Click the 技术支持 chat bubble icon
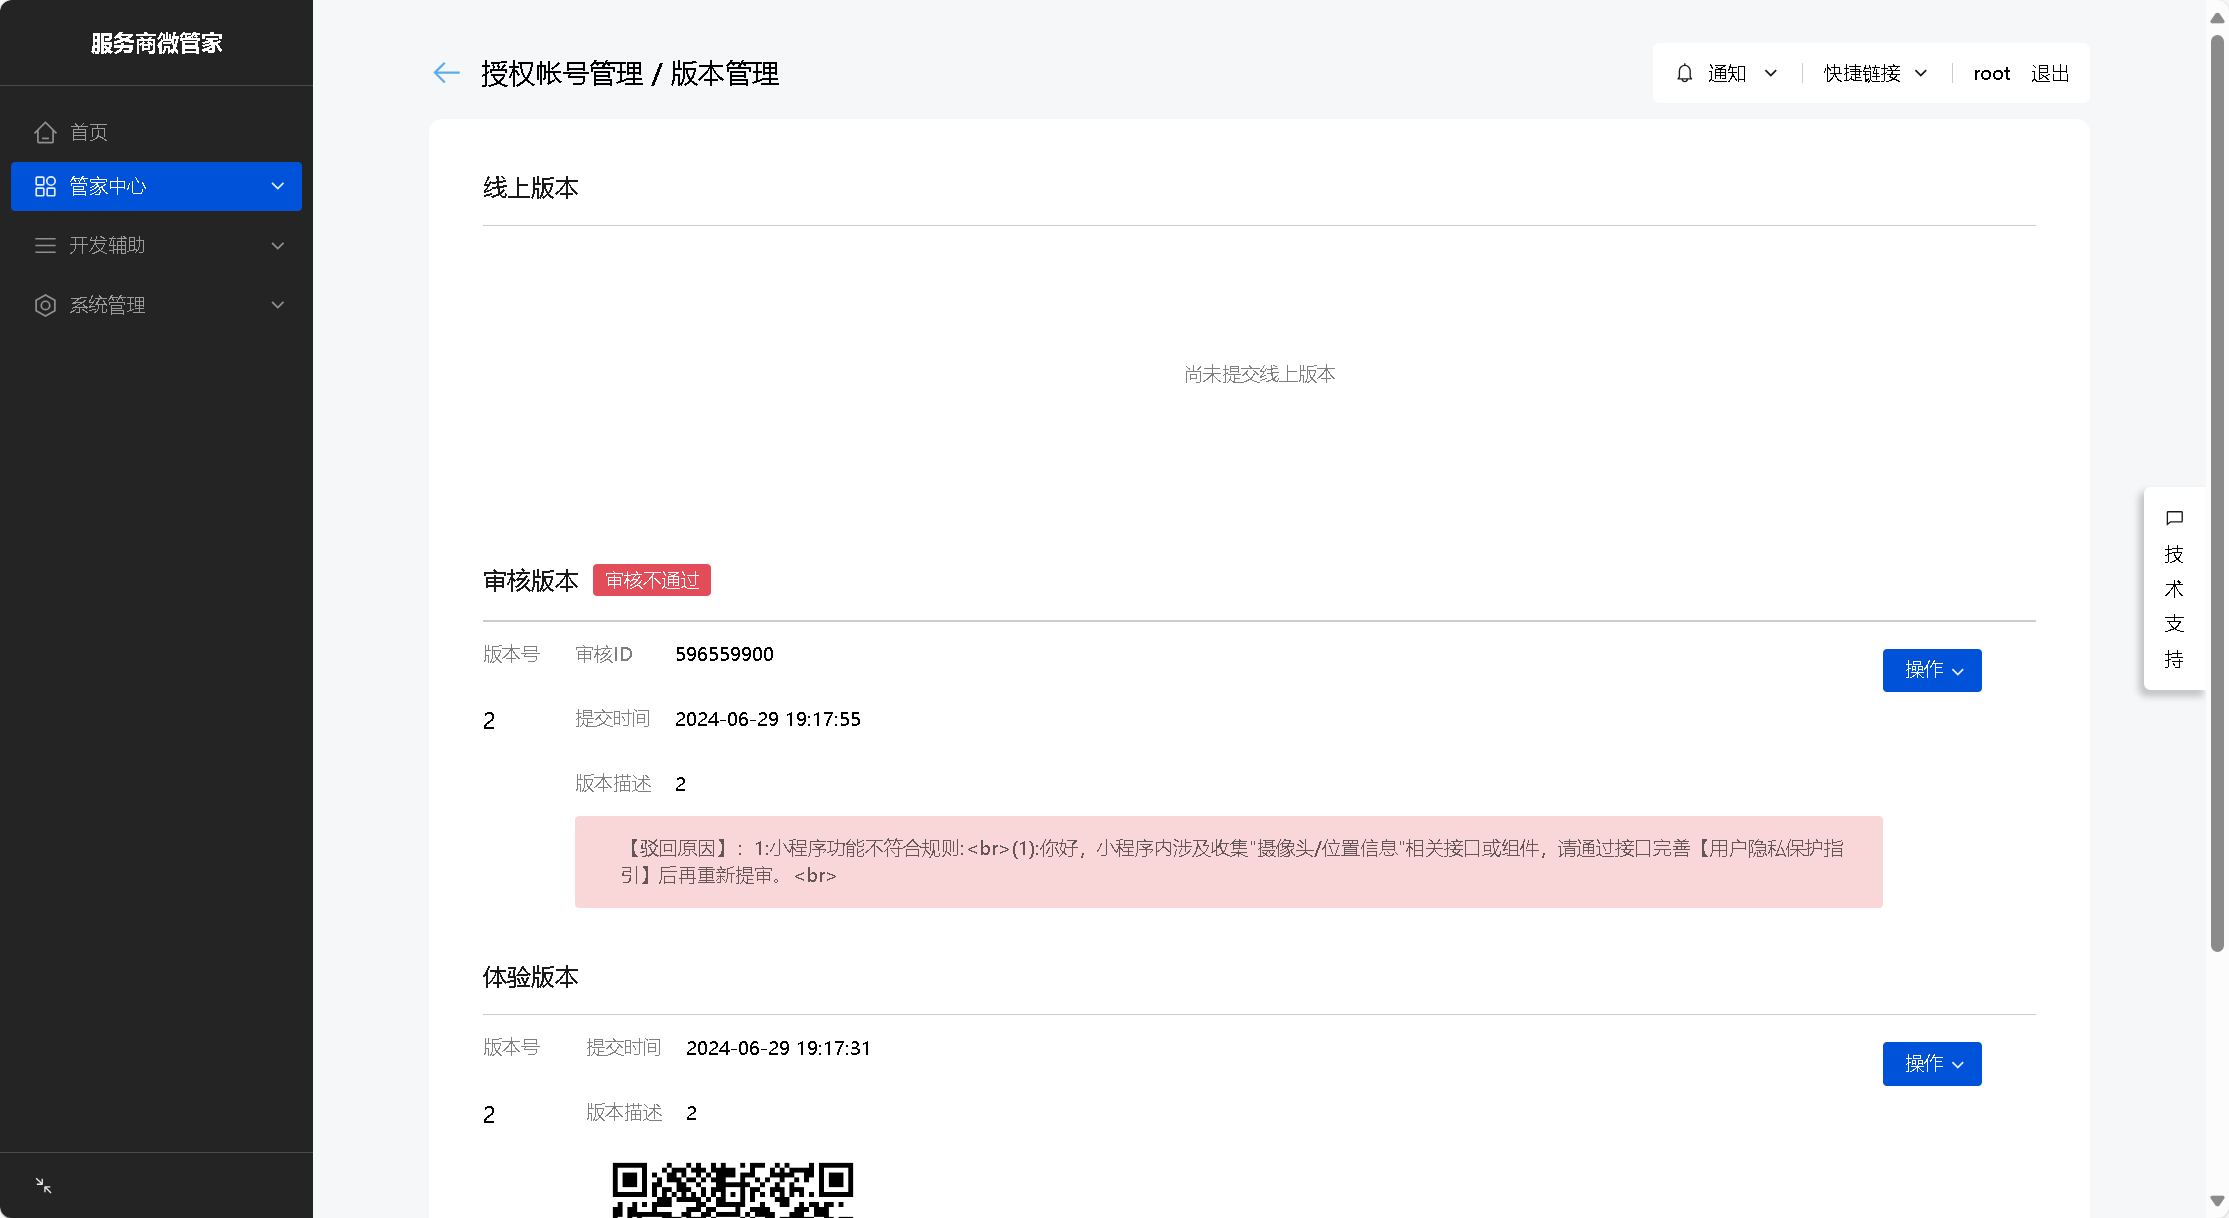The image size is (2229, 1218). 2174,518
